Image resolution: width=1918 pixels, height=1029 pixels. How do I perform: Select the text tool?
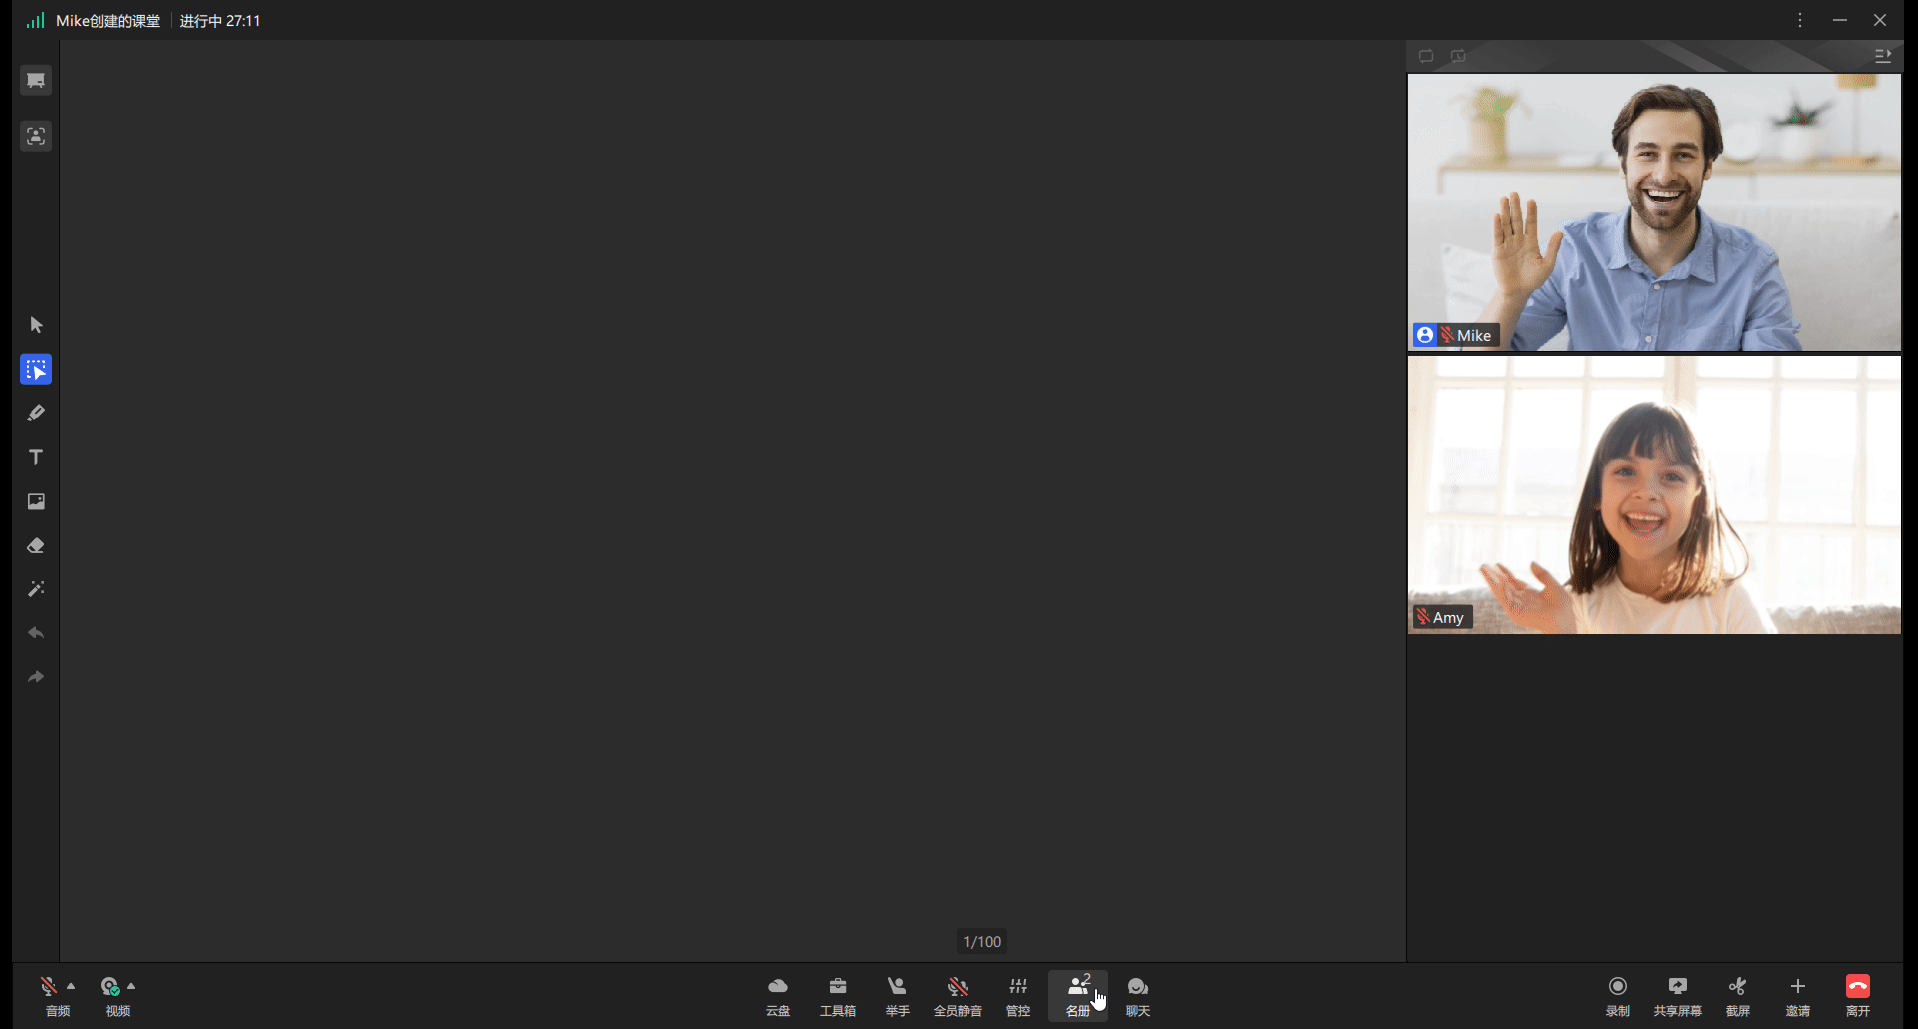36,457
